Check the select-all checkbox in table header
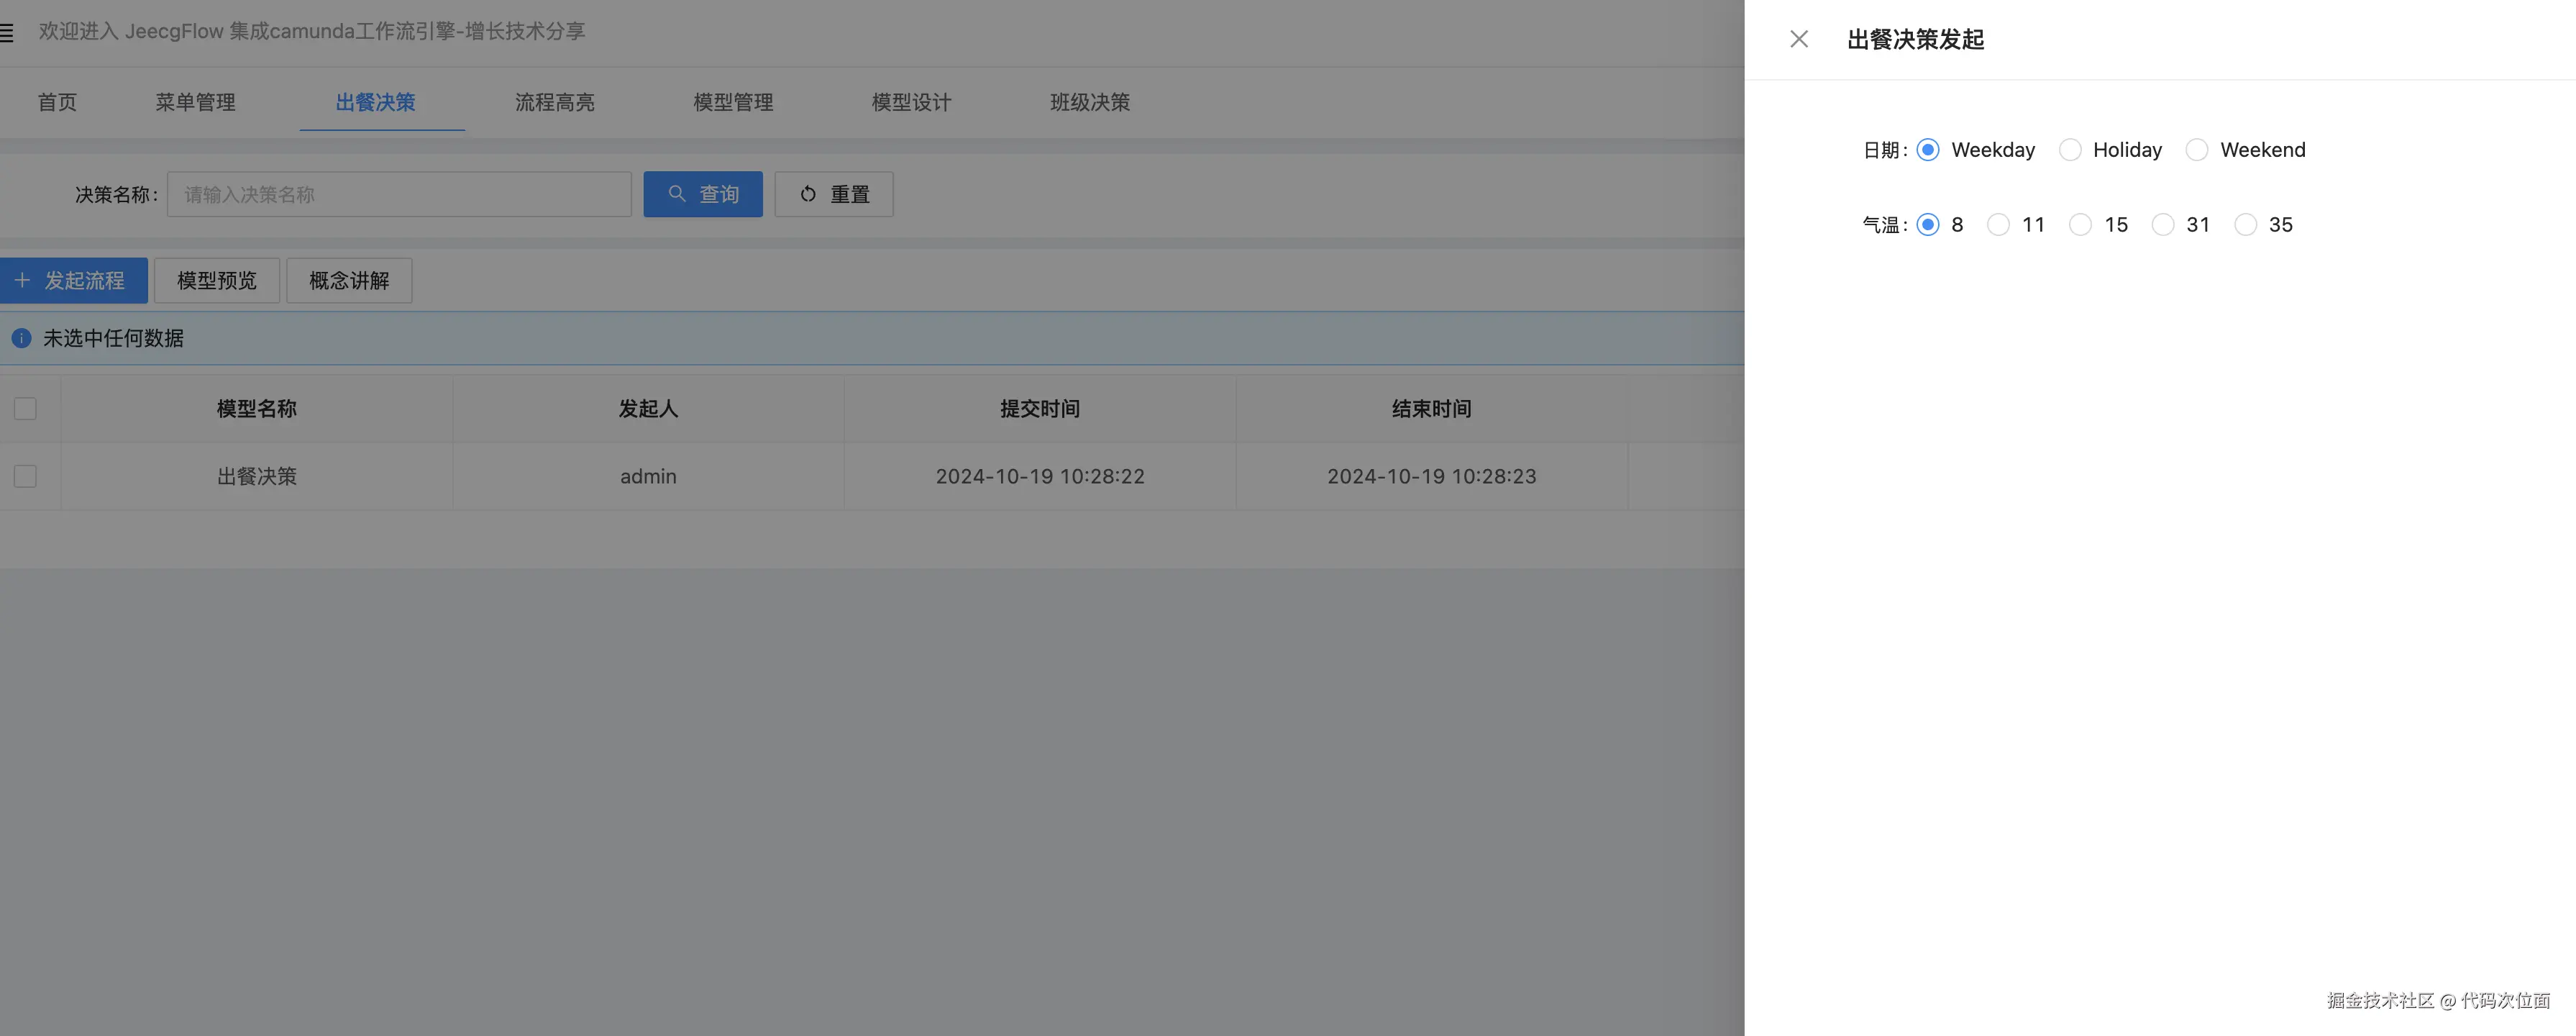 pos(25,409)
